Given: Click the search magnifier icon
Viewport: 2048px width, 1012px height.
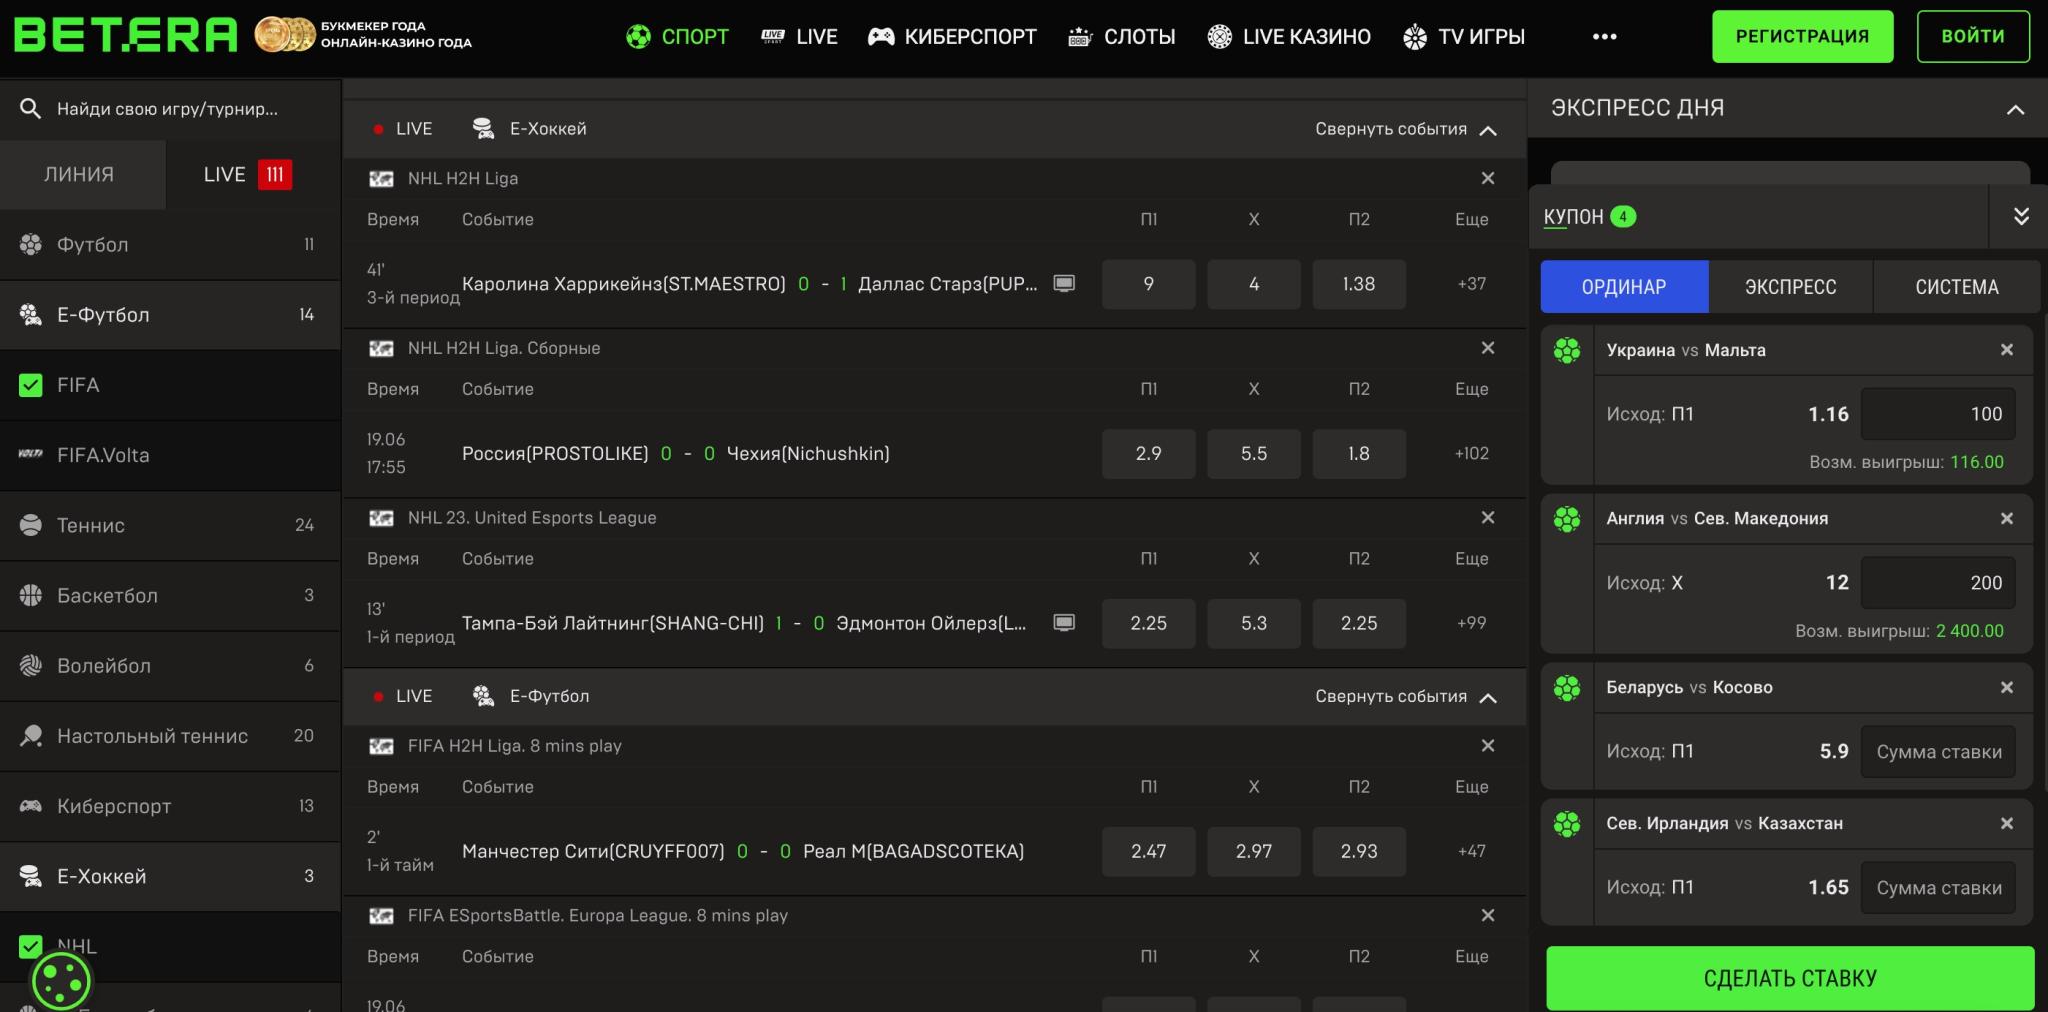Looking at the screenshot, I should pyautogui.click(x=30, y=109).
